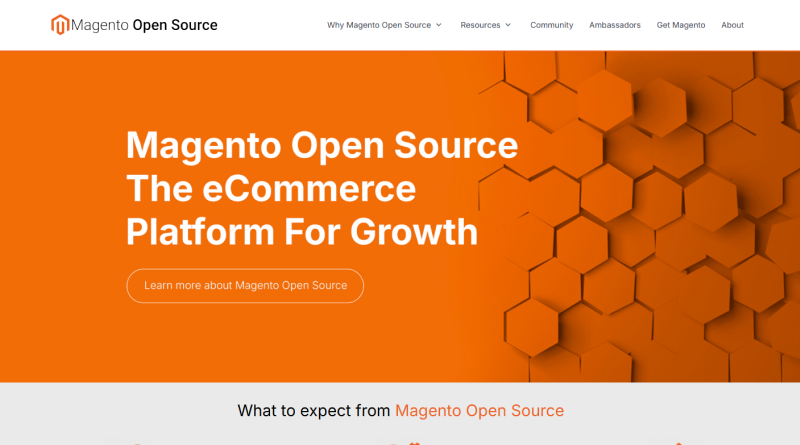
Task: Click Learn more about Magento Open Source
Action: [x=245, y=286]
